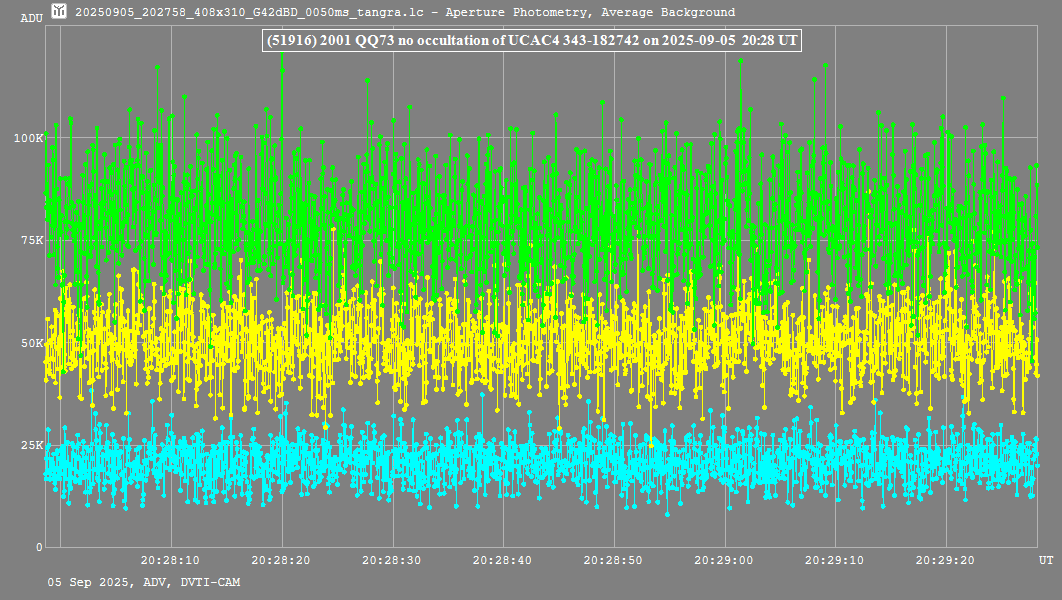This screenshot has width=1062, height=600.
Task: Click the 20:28:50 time axis label
Action: tap(613, 561)
